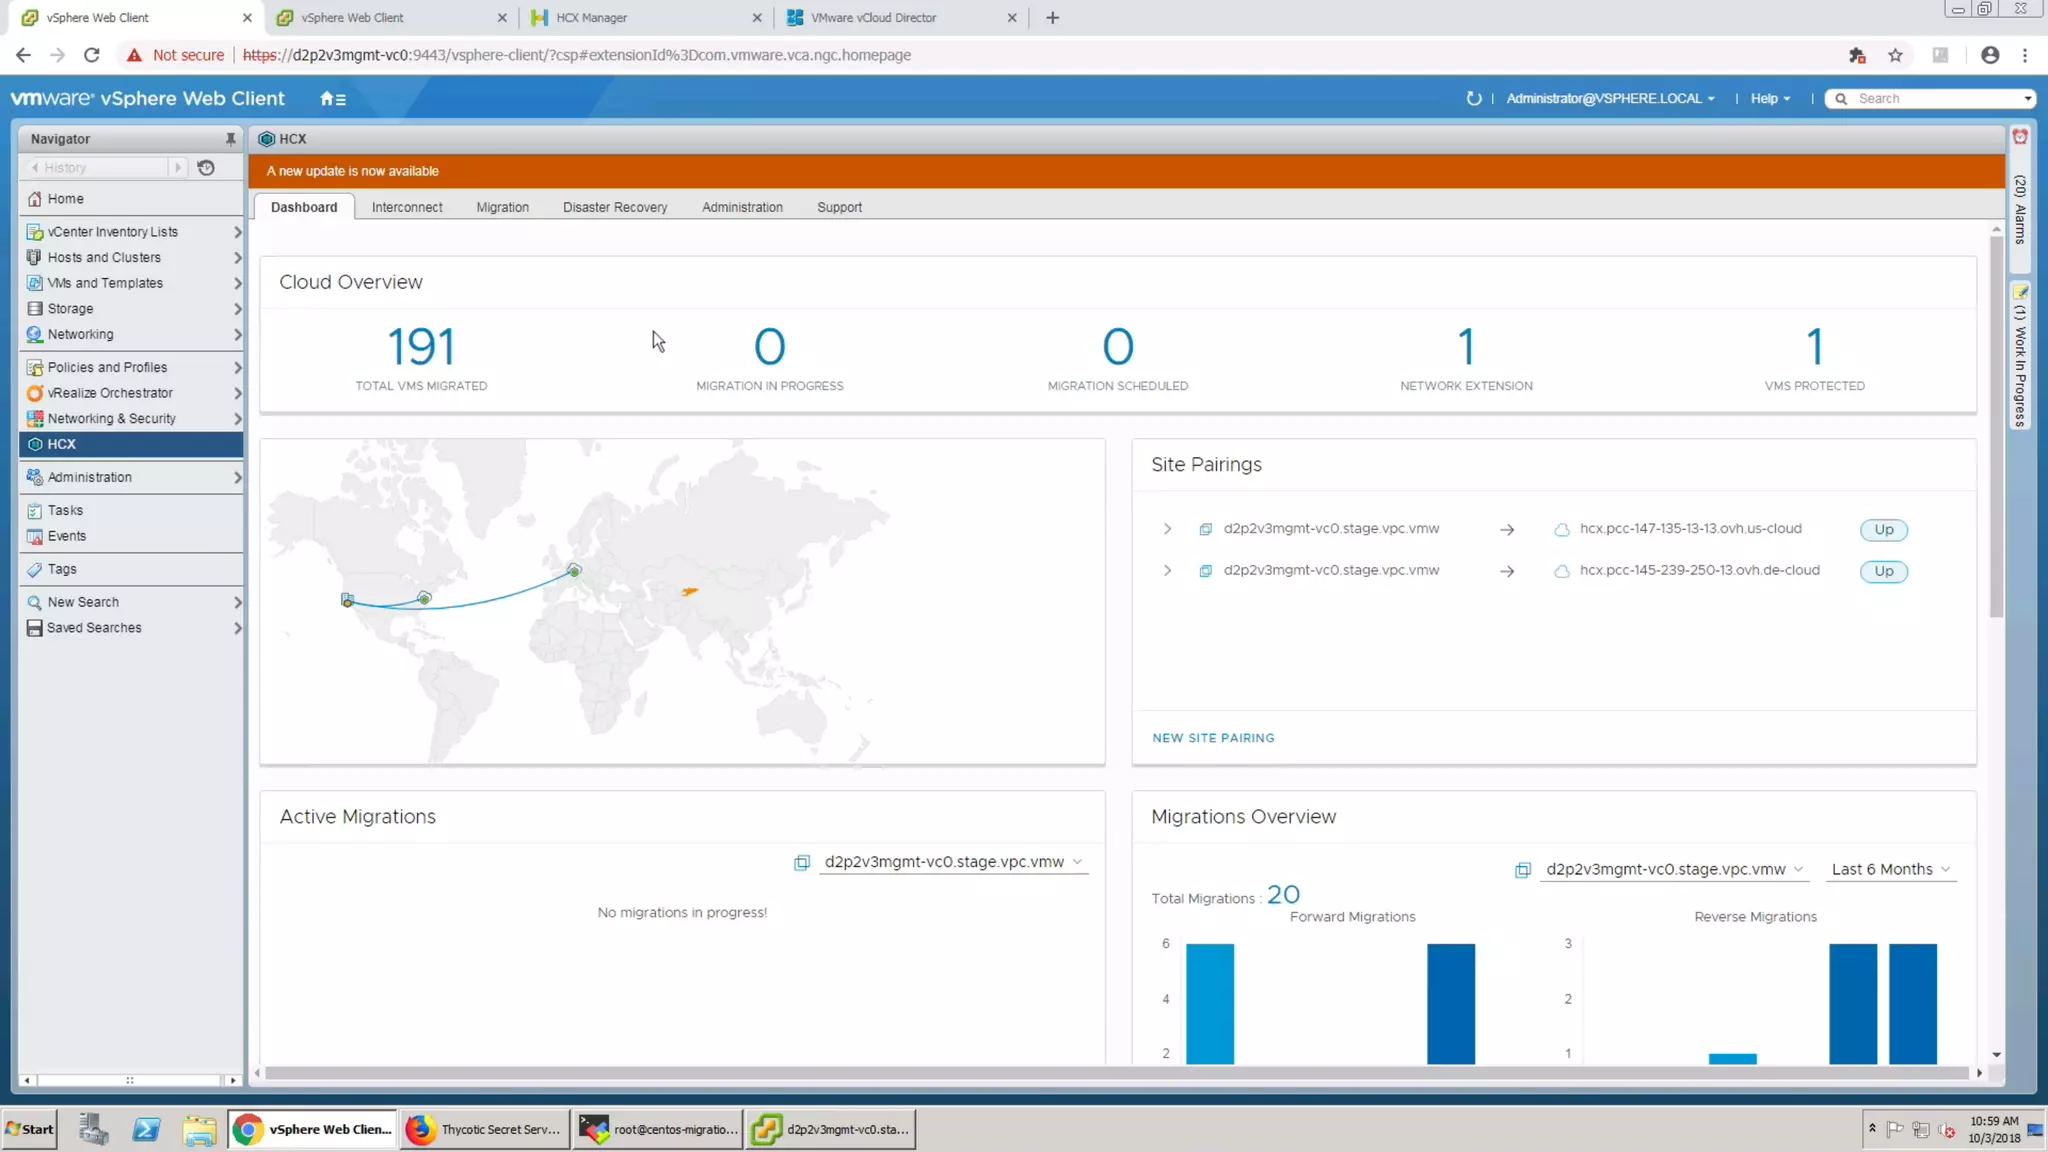Open browser profile icon
This screenshot has height=1152, width=2048.
[x=1990, y=55]
